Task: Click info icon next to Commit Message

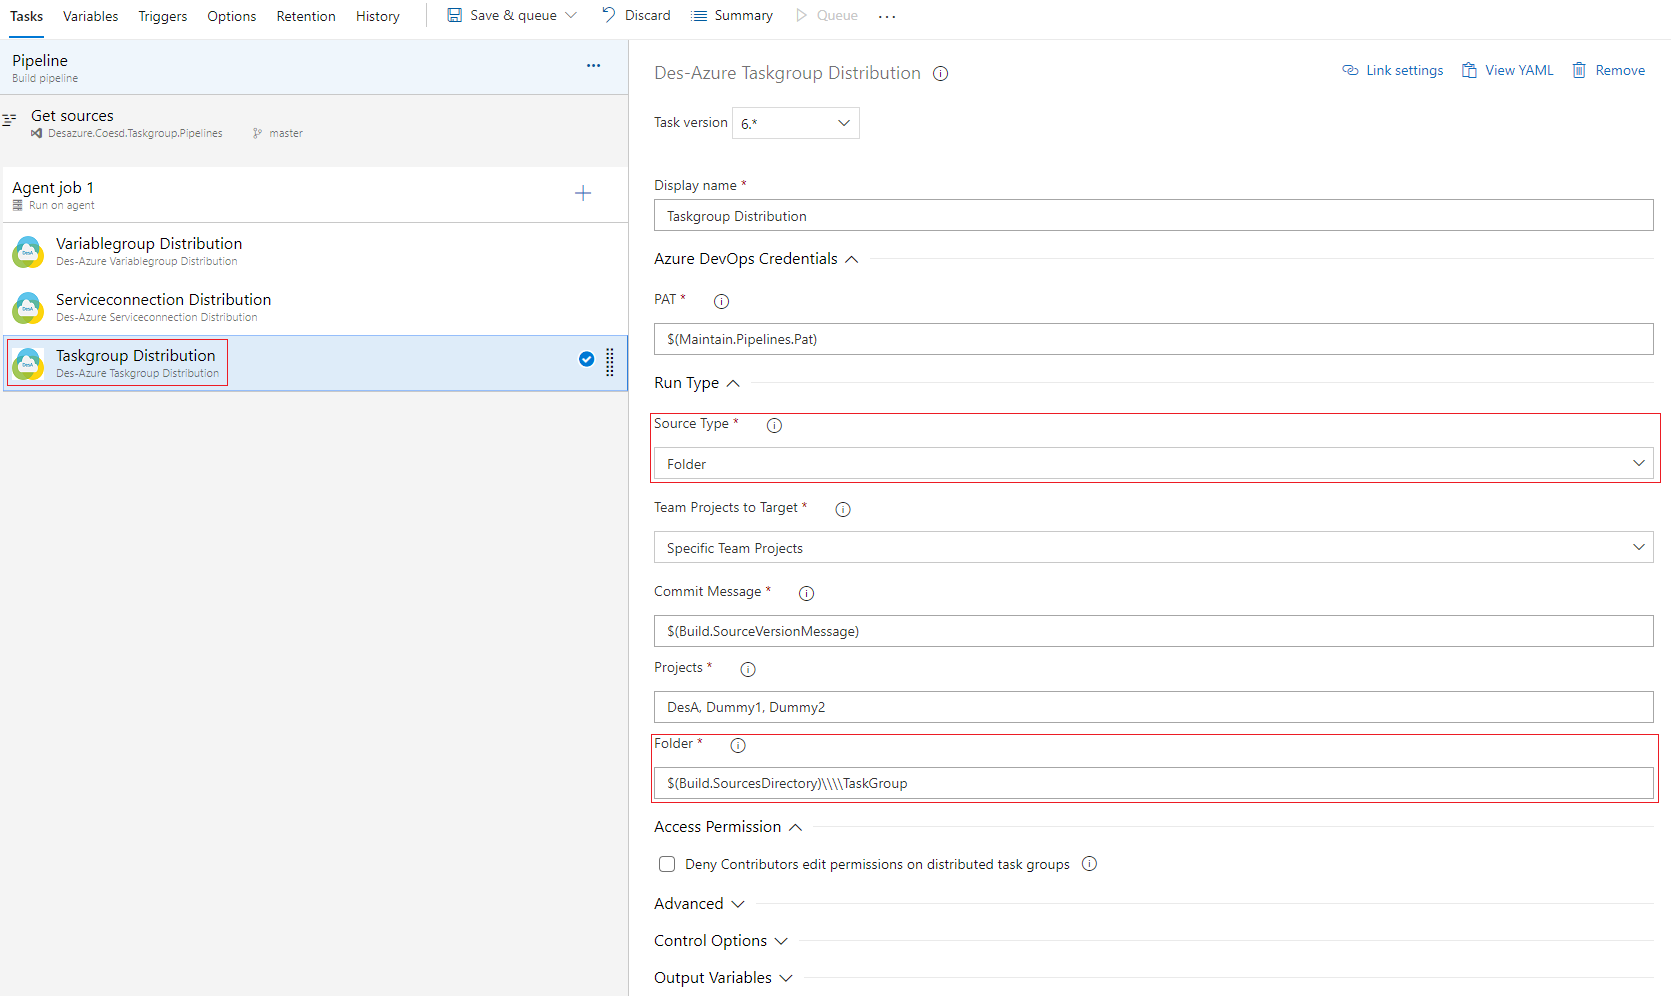Action: tap(806, 593)
